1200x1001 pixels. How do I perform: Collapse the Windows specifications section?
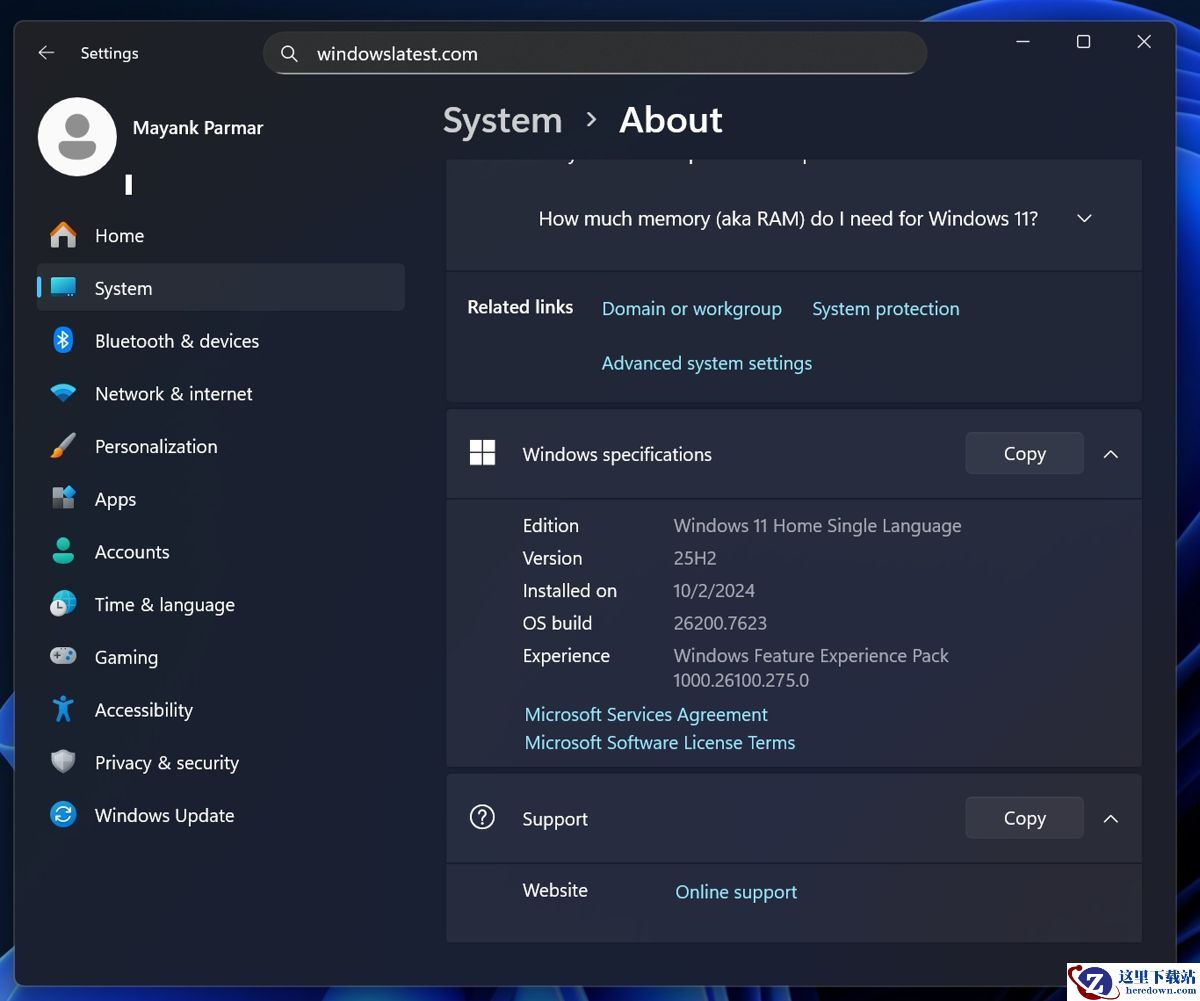(1110, 454)
